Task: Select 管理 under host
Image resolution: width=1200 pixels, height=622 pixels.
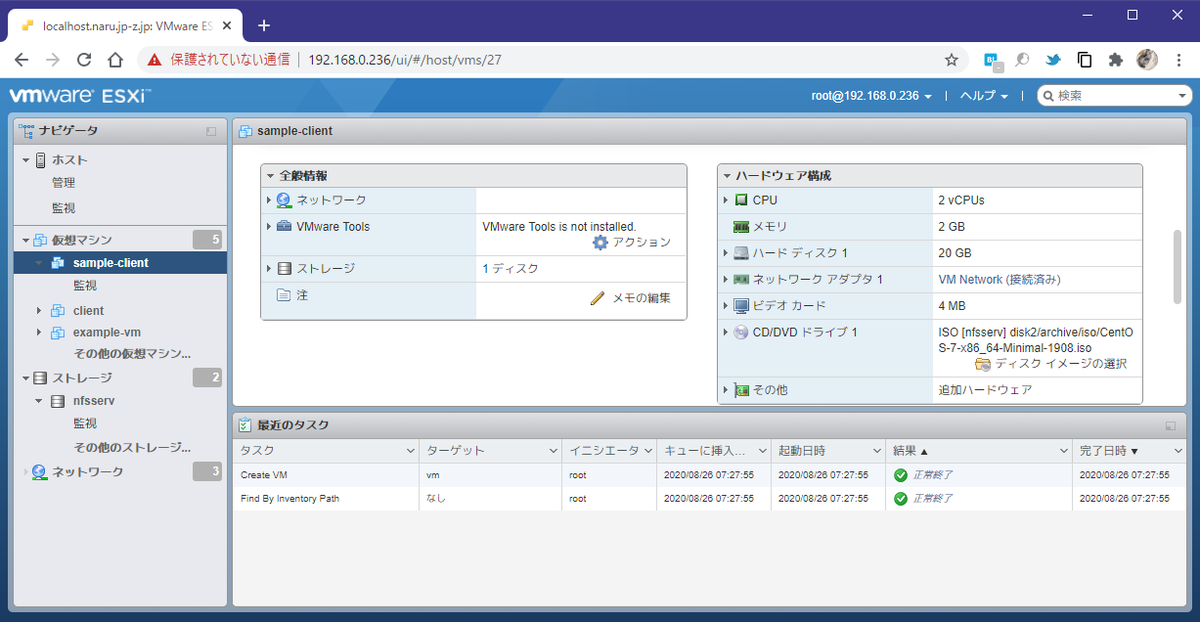Action: pos(63,183)
